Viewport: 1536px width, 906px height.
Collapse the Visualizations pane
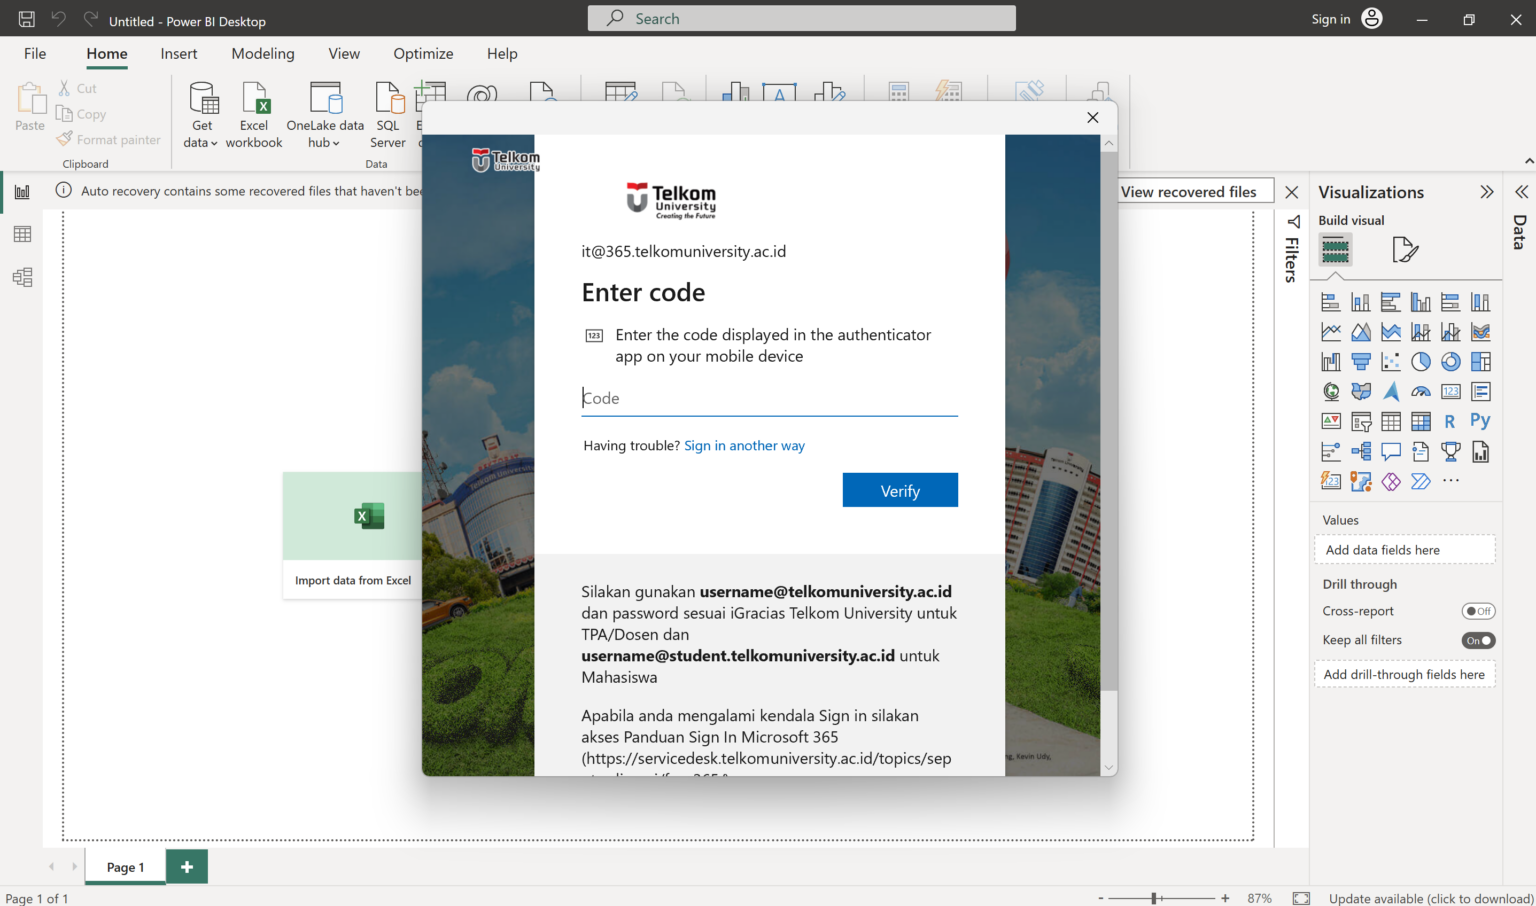pyautogui.click(x=1488, y=192)
